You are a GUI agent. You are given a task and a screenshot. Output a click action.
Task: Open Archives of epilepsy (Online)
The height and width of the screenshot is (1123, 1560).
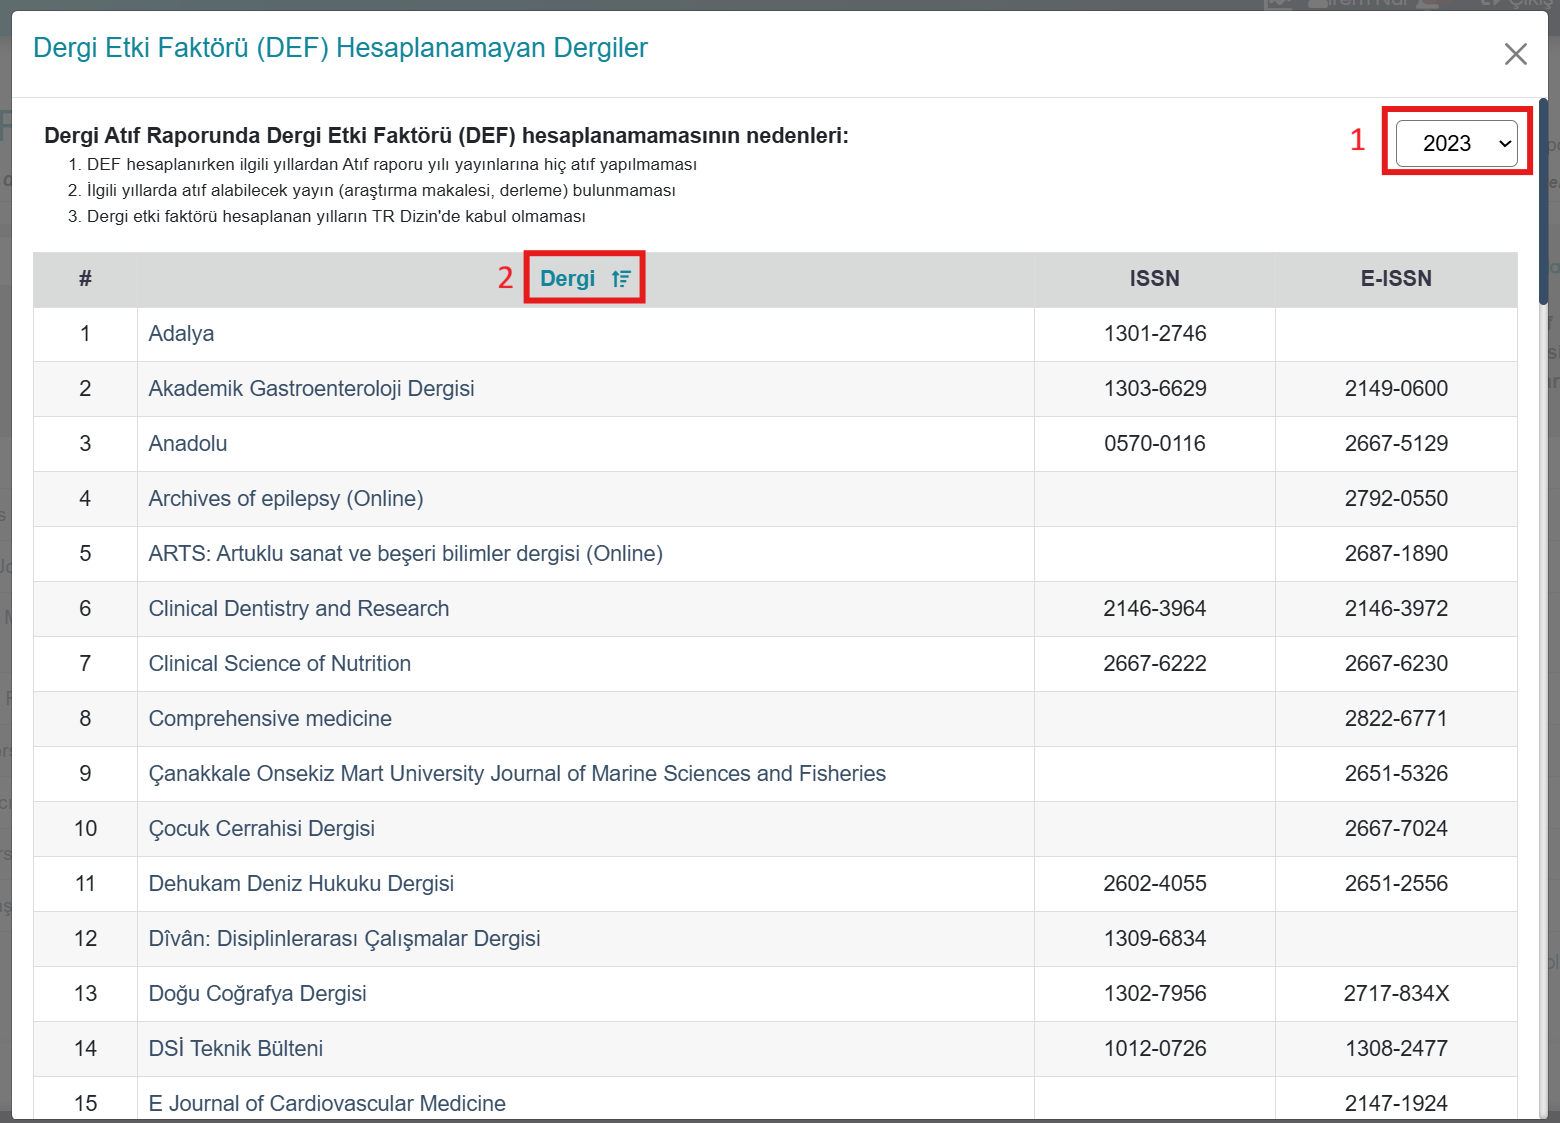[x=285, y=499]
